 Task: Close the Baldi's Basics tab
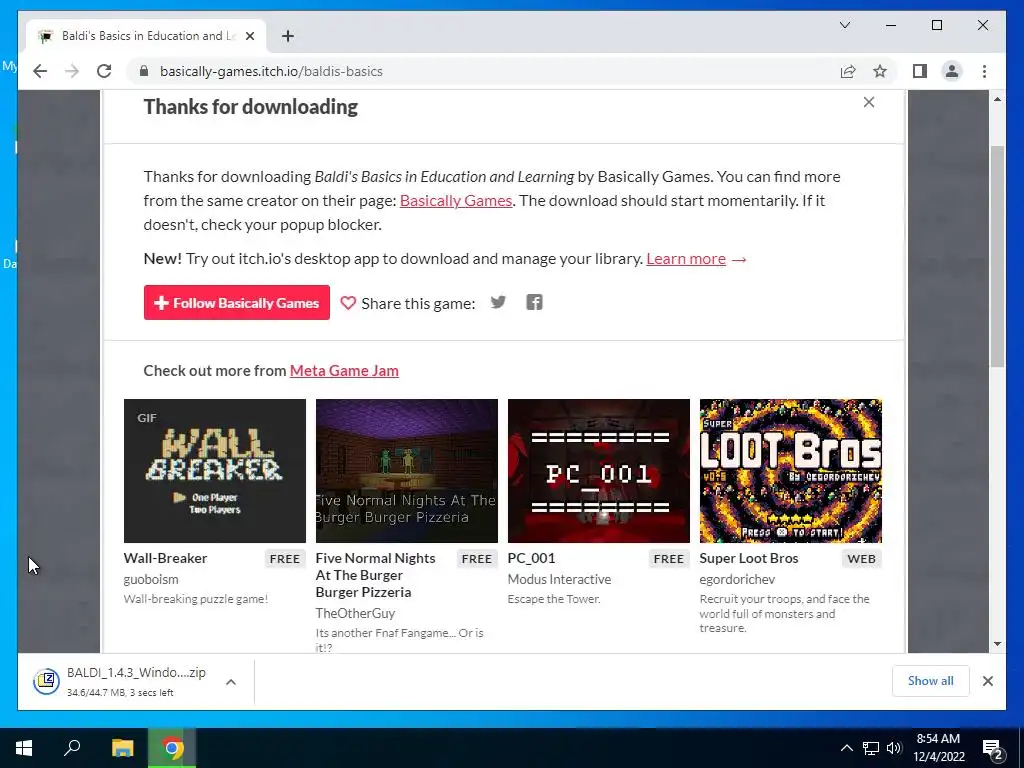pyautogui.click(x=249, y=36)
